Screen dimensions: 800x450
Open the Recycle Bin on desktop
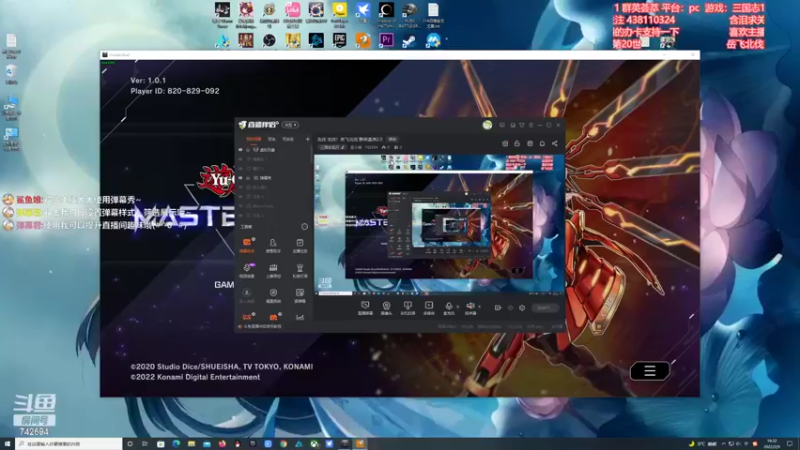tap(11, 74)
